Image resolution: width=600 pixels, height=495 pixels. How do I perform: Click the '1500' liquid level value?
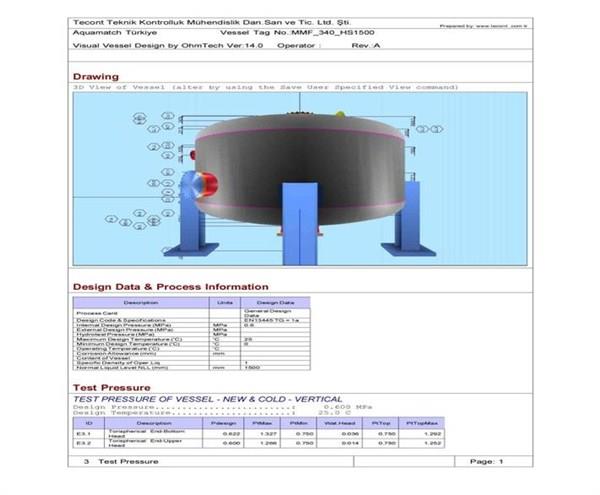tap(252, 368)
